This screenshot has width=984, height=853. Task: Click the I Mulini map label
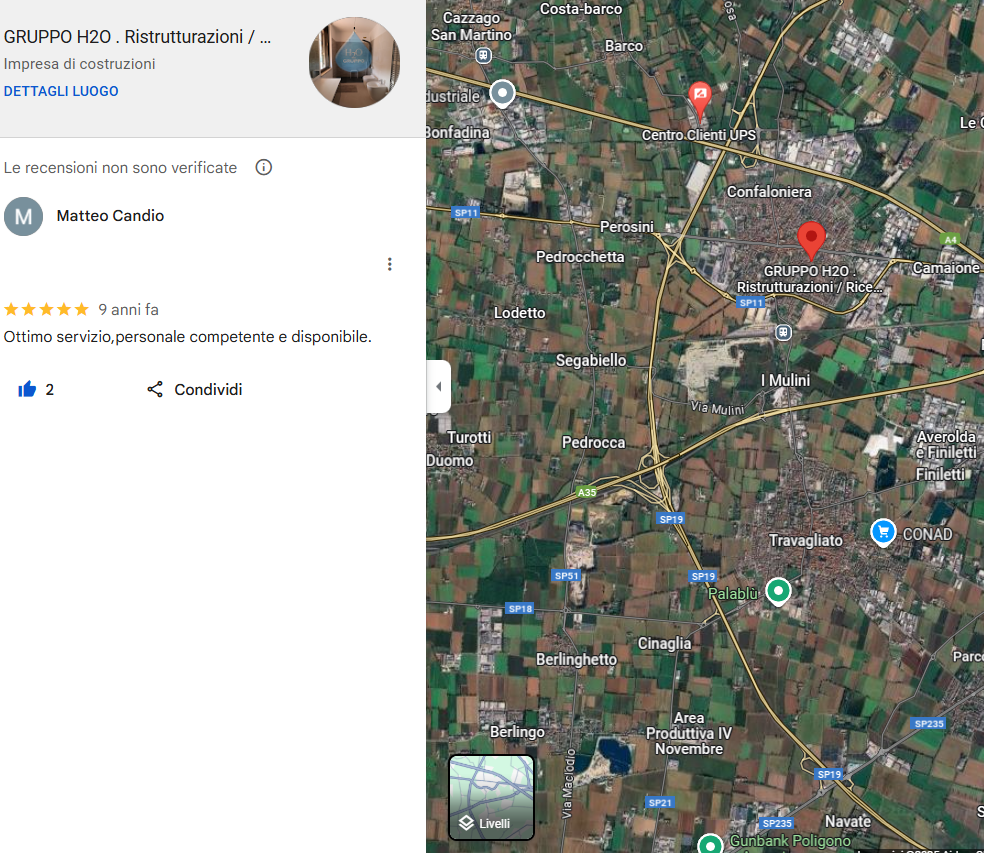pos(785,380)
